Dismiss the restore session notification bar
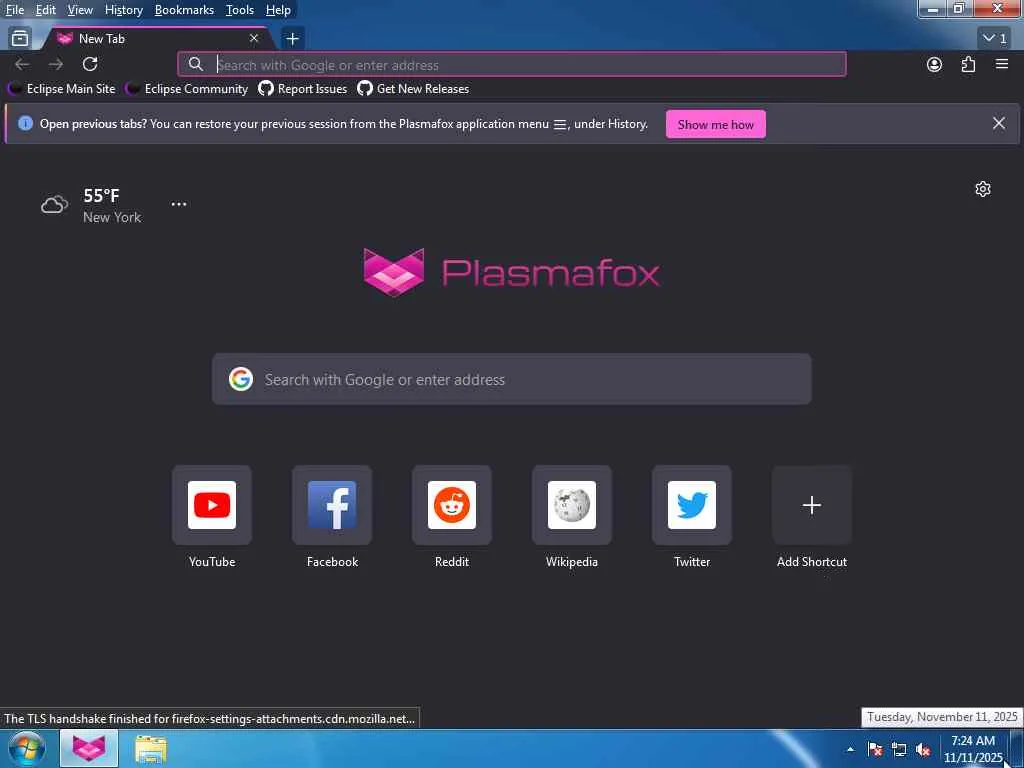Screen dimensions: 1024x768 click(x=998, y=123)
